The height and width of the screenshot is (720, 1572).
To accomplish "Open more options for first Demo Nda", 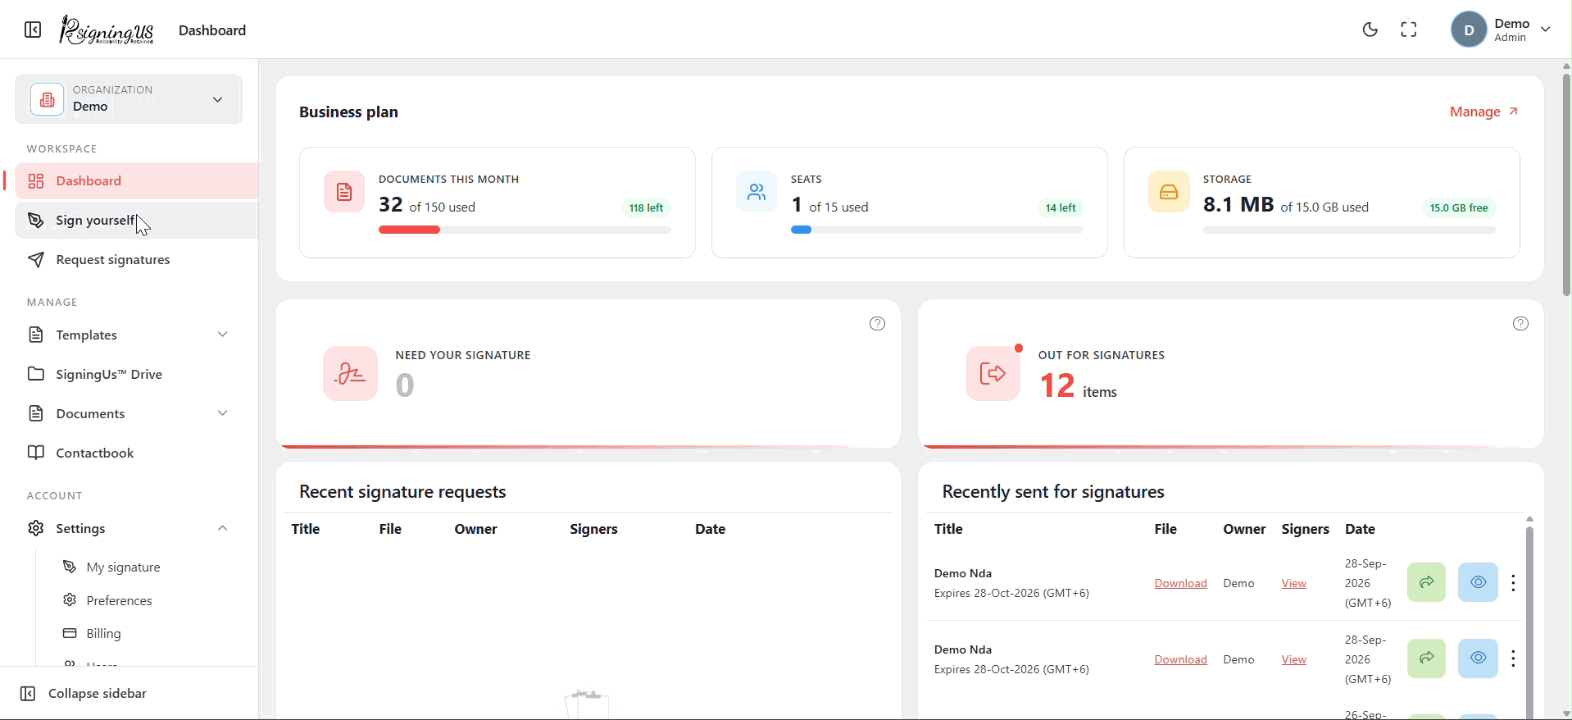I will coord(1513,583).
